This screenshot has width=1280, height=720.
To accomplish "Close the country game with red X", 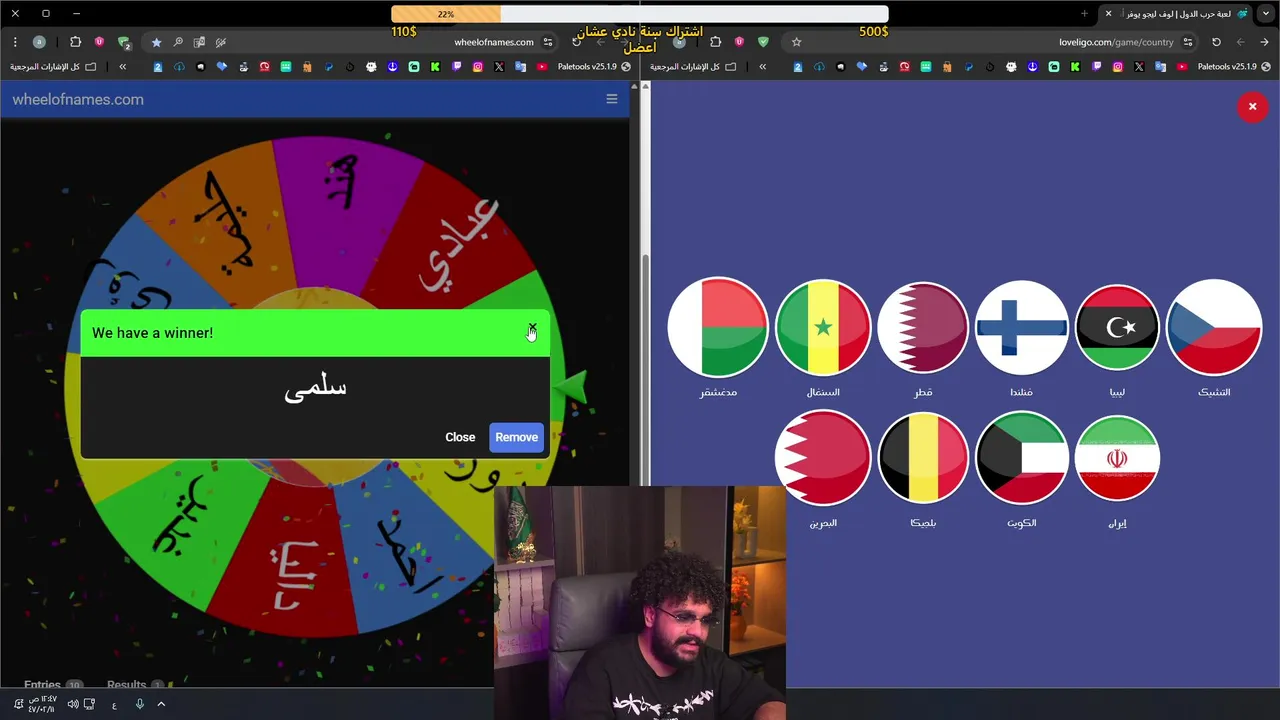I will coord(1252,107).
